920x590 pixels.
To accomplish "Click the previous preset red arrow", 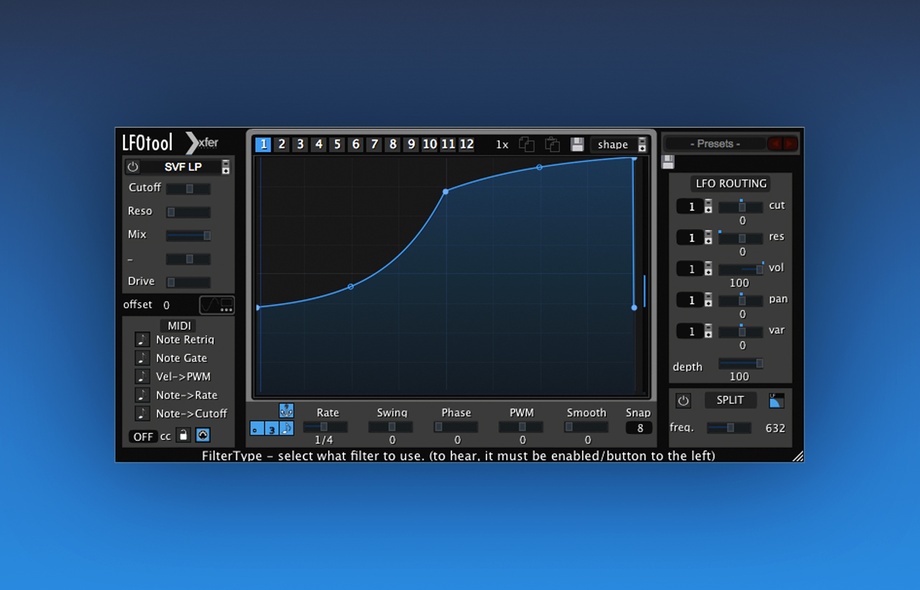I will click(x=776, y=144).
